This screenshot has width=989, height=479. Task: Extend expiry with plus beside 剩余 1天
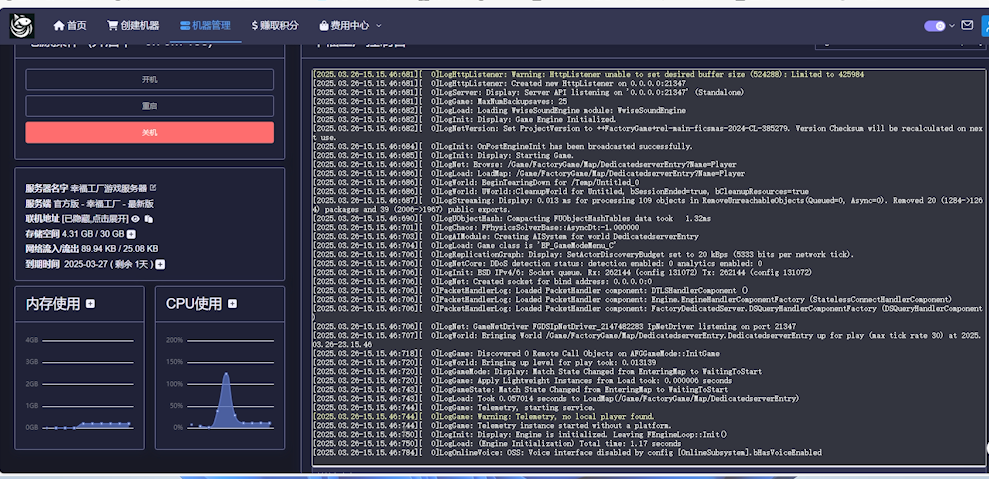(160, 264)
